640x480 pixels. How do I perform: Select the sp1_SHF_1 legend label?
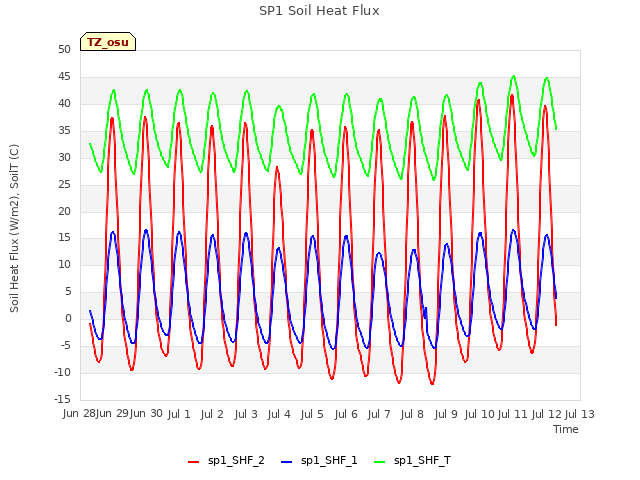click(x=329, y=461)
